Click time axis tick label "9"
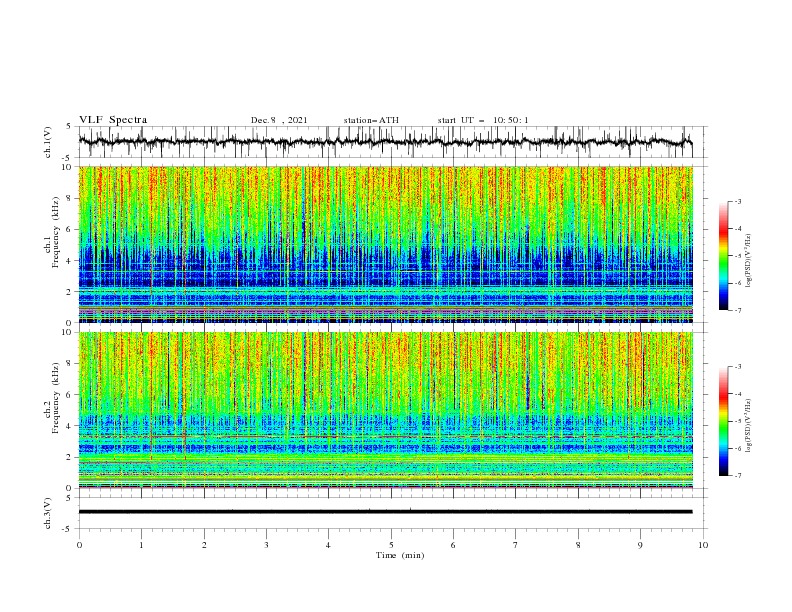 [x=640, y=545]
